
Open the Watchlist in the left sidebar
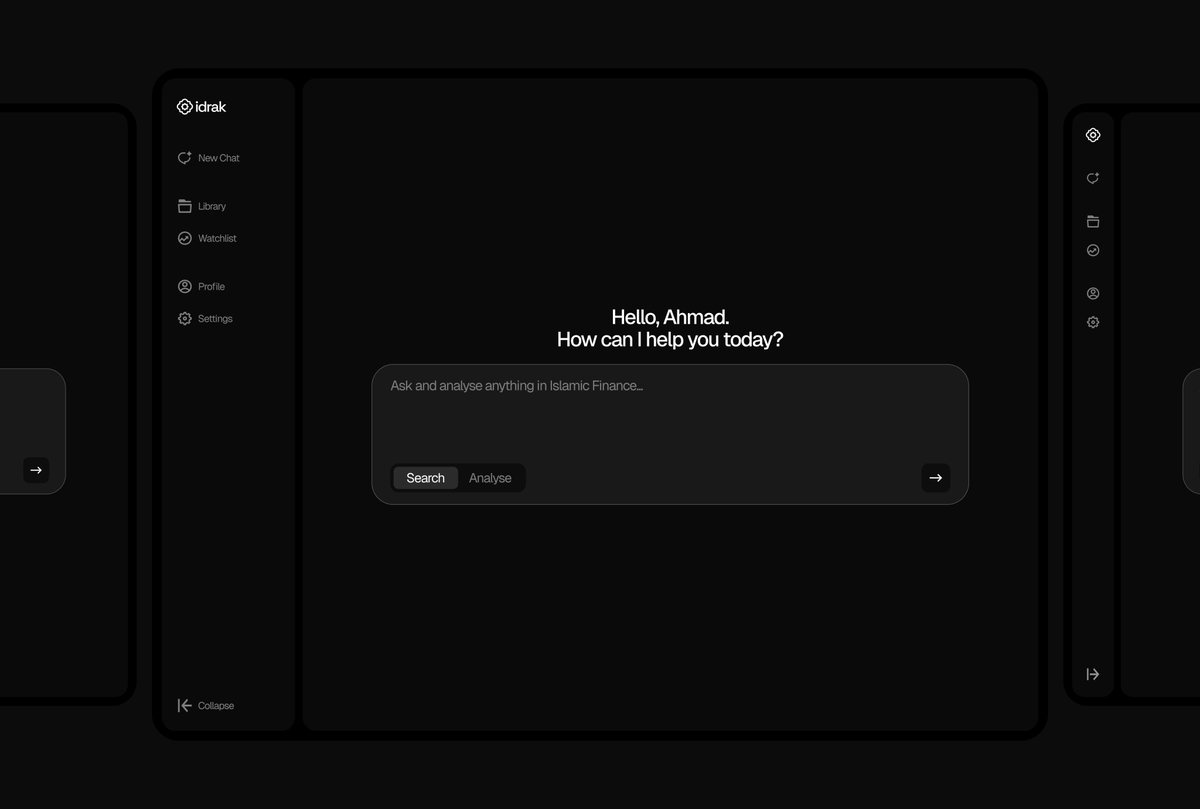coord(207,238)
